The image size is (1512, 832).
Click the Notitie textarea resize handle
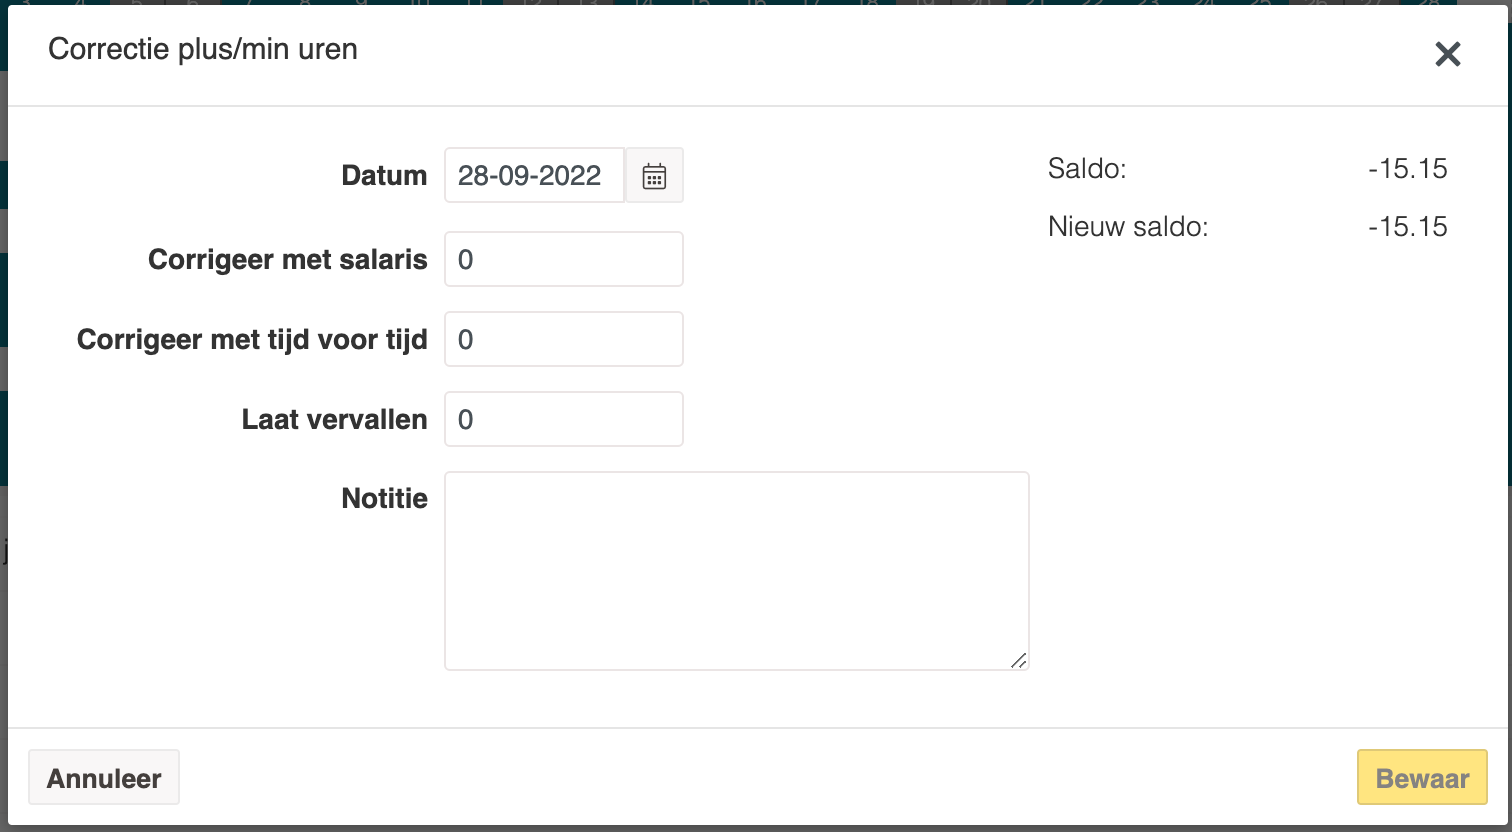pyautogui.click(x=1019, y=660)
